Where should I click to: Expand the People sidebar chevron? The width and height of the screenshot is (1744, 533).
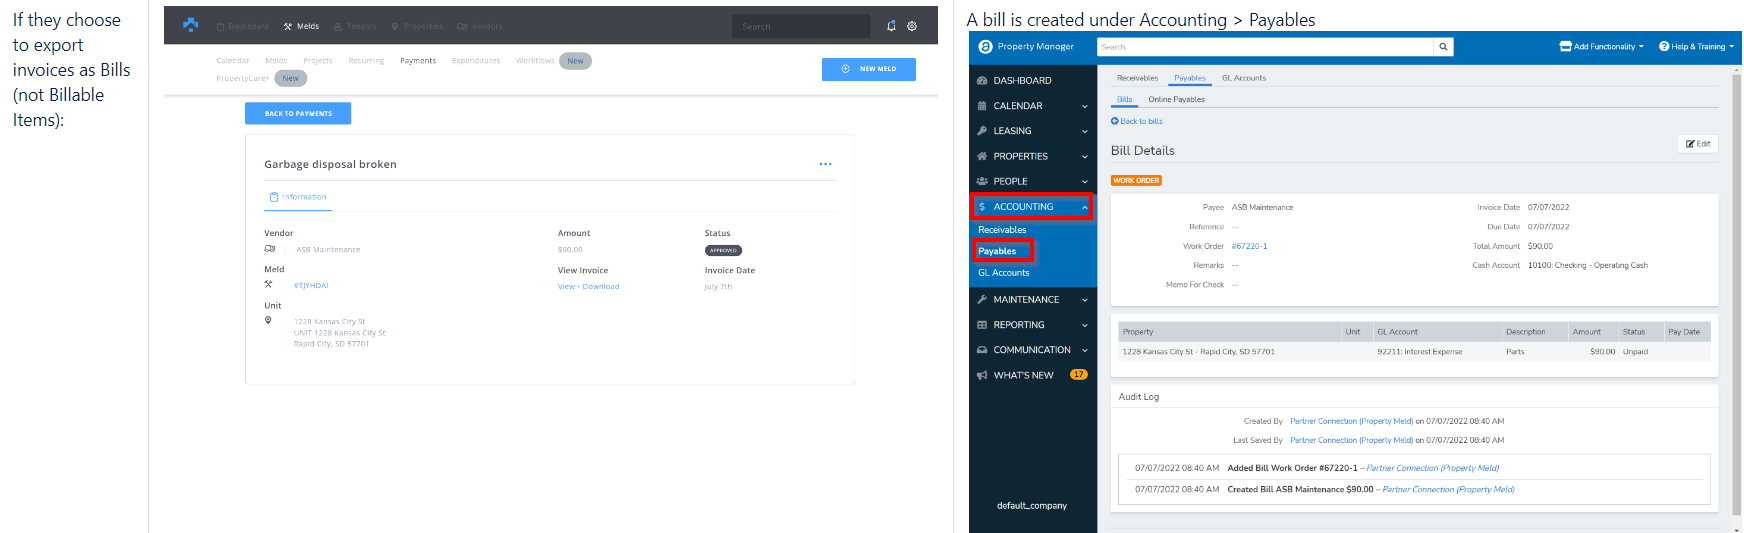1085,181
